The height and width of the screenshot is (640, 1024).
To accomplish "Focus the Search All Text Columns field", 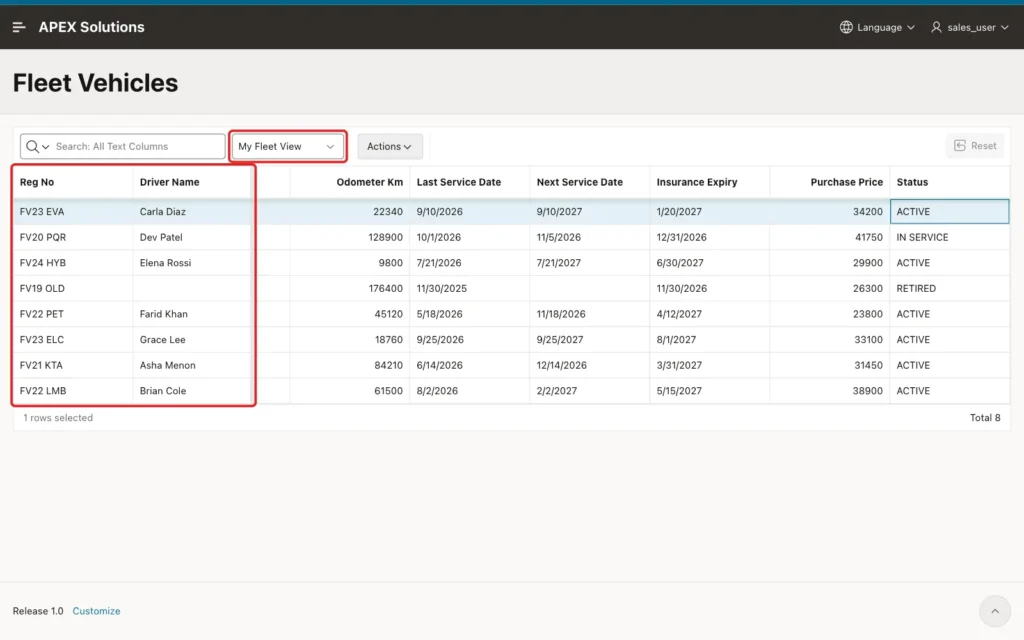I will point(137,146).
